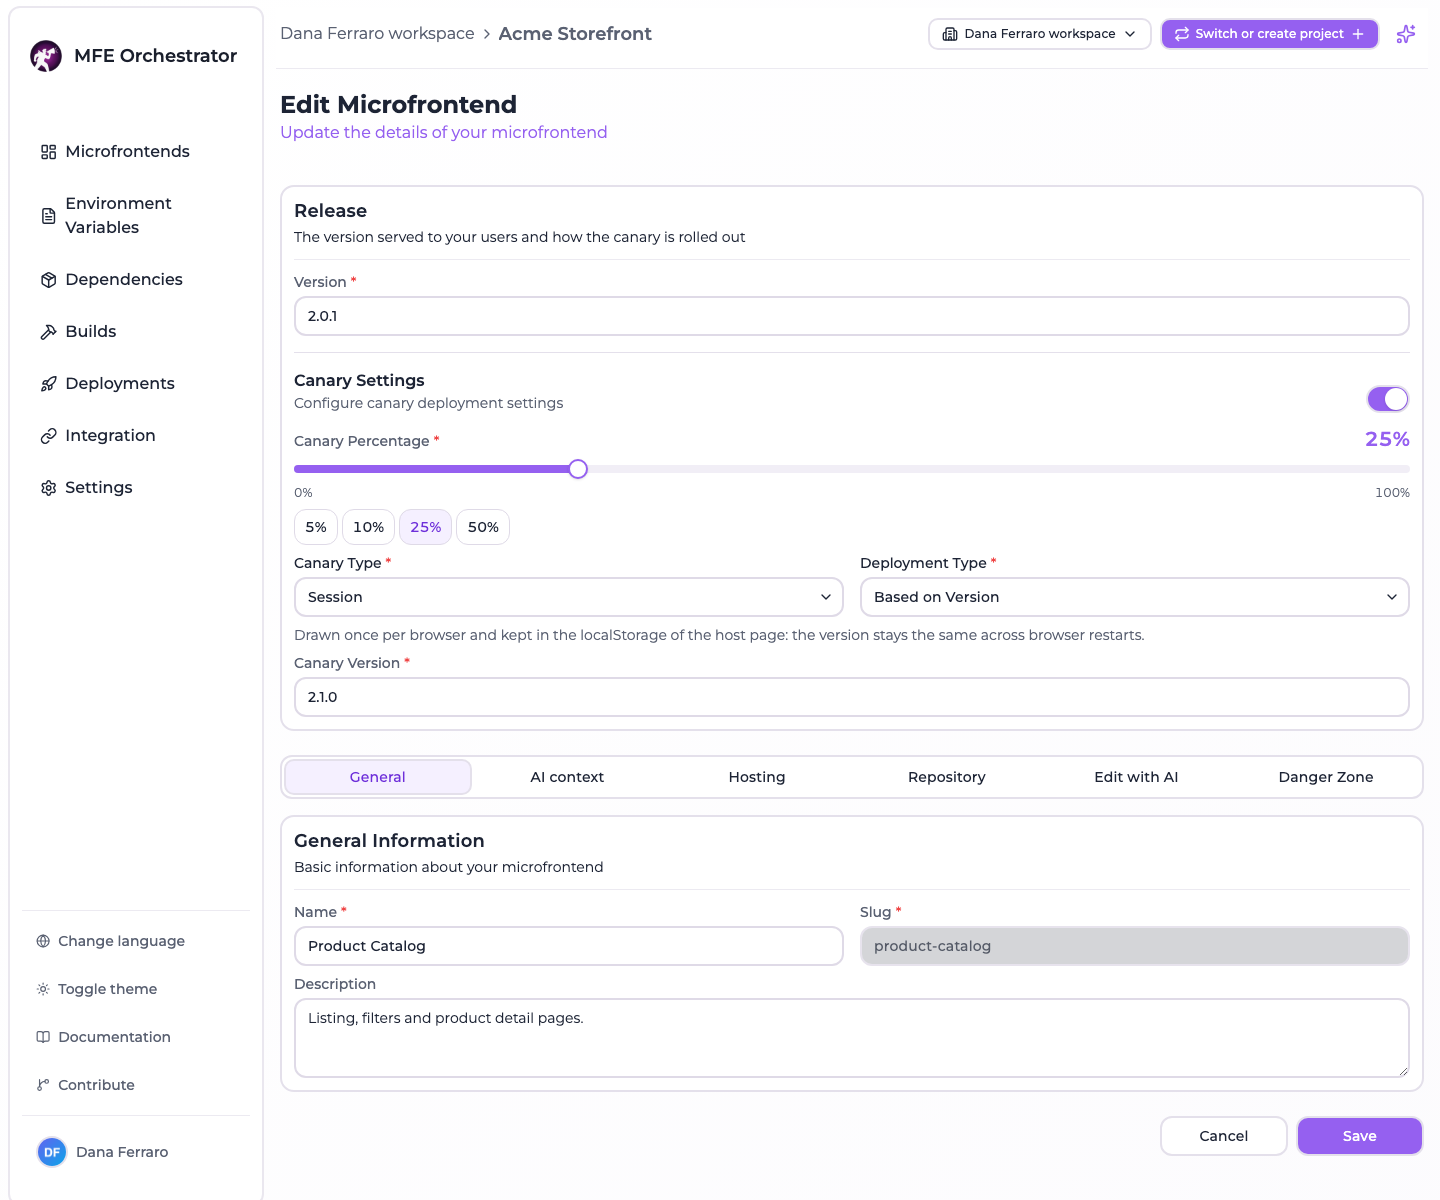Open the Documentation link
The width and height of the screenshot is (1440, 1200).
tap(114, 1037)
